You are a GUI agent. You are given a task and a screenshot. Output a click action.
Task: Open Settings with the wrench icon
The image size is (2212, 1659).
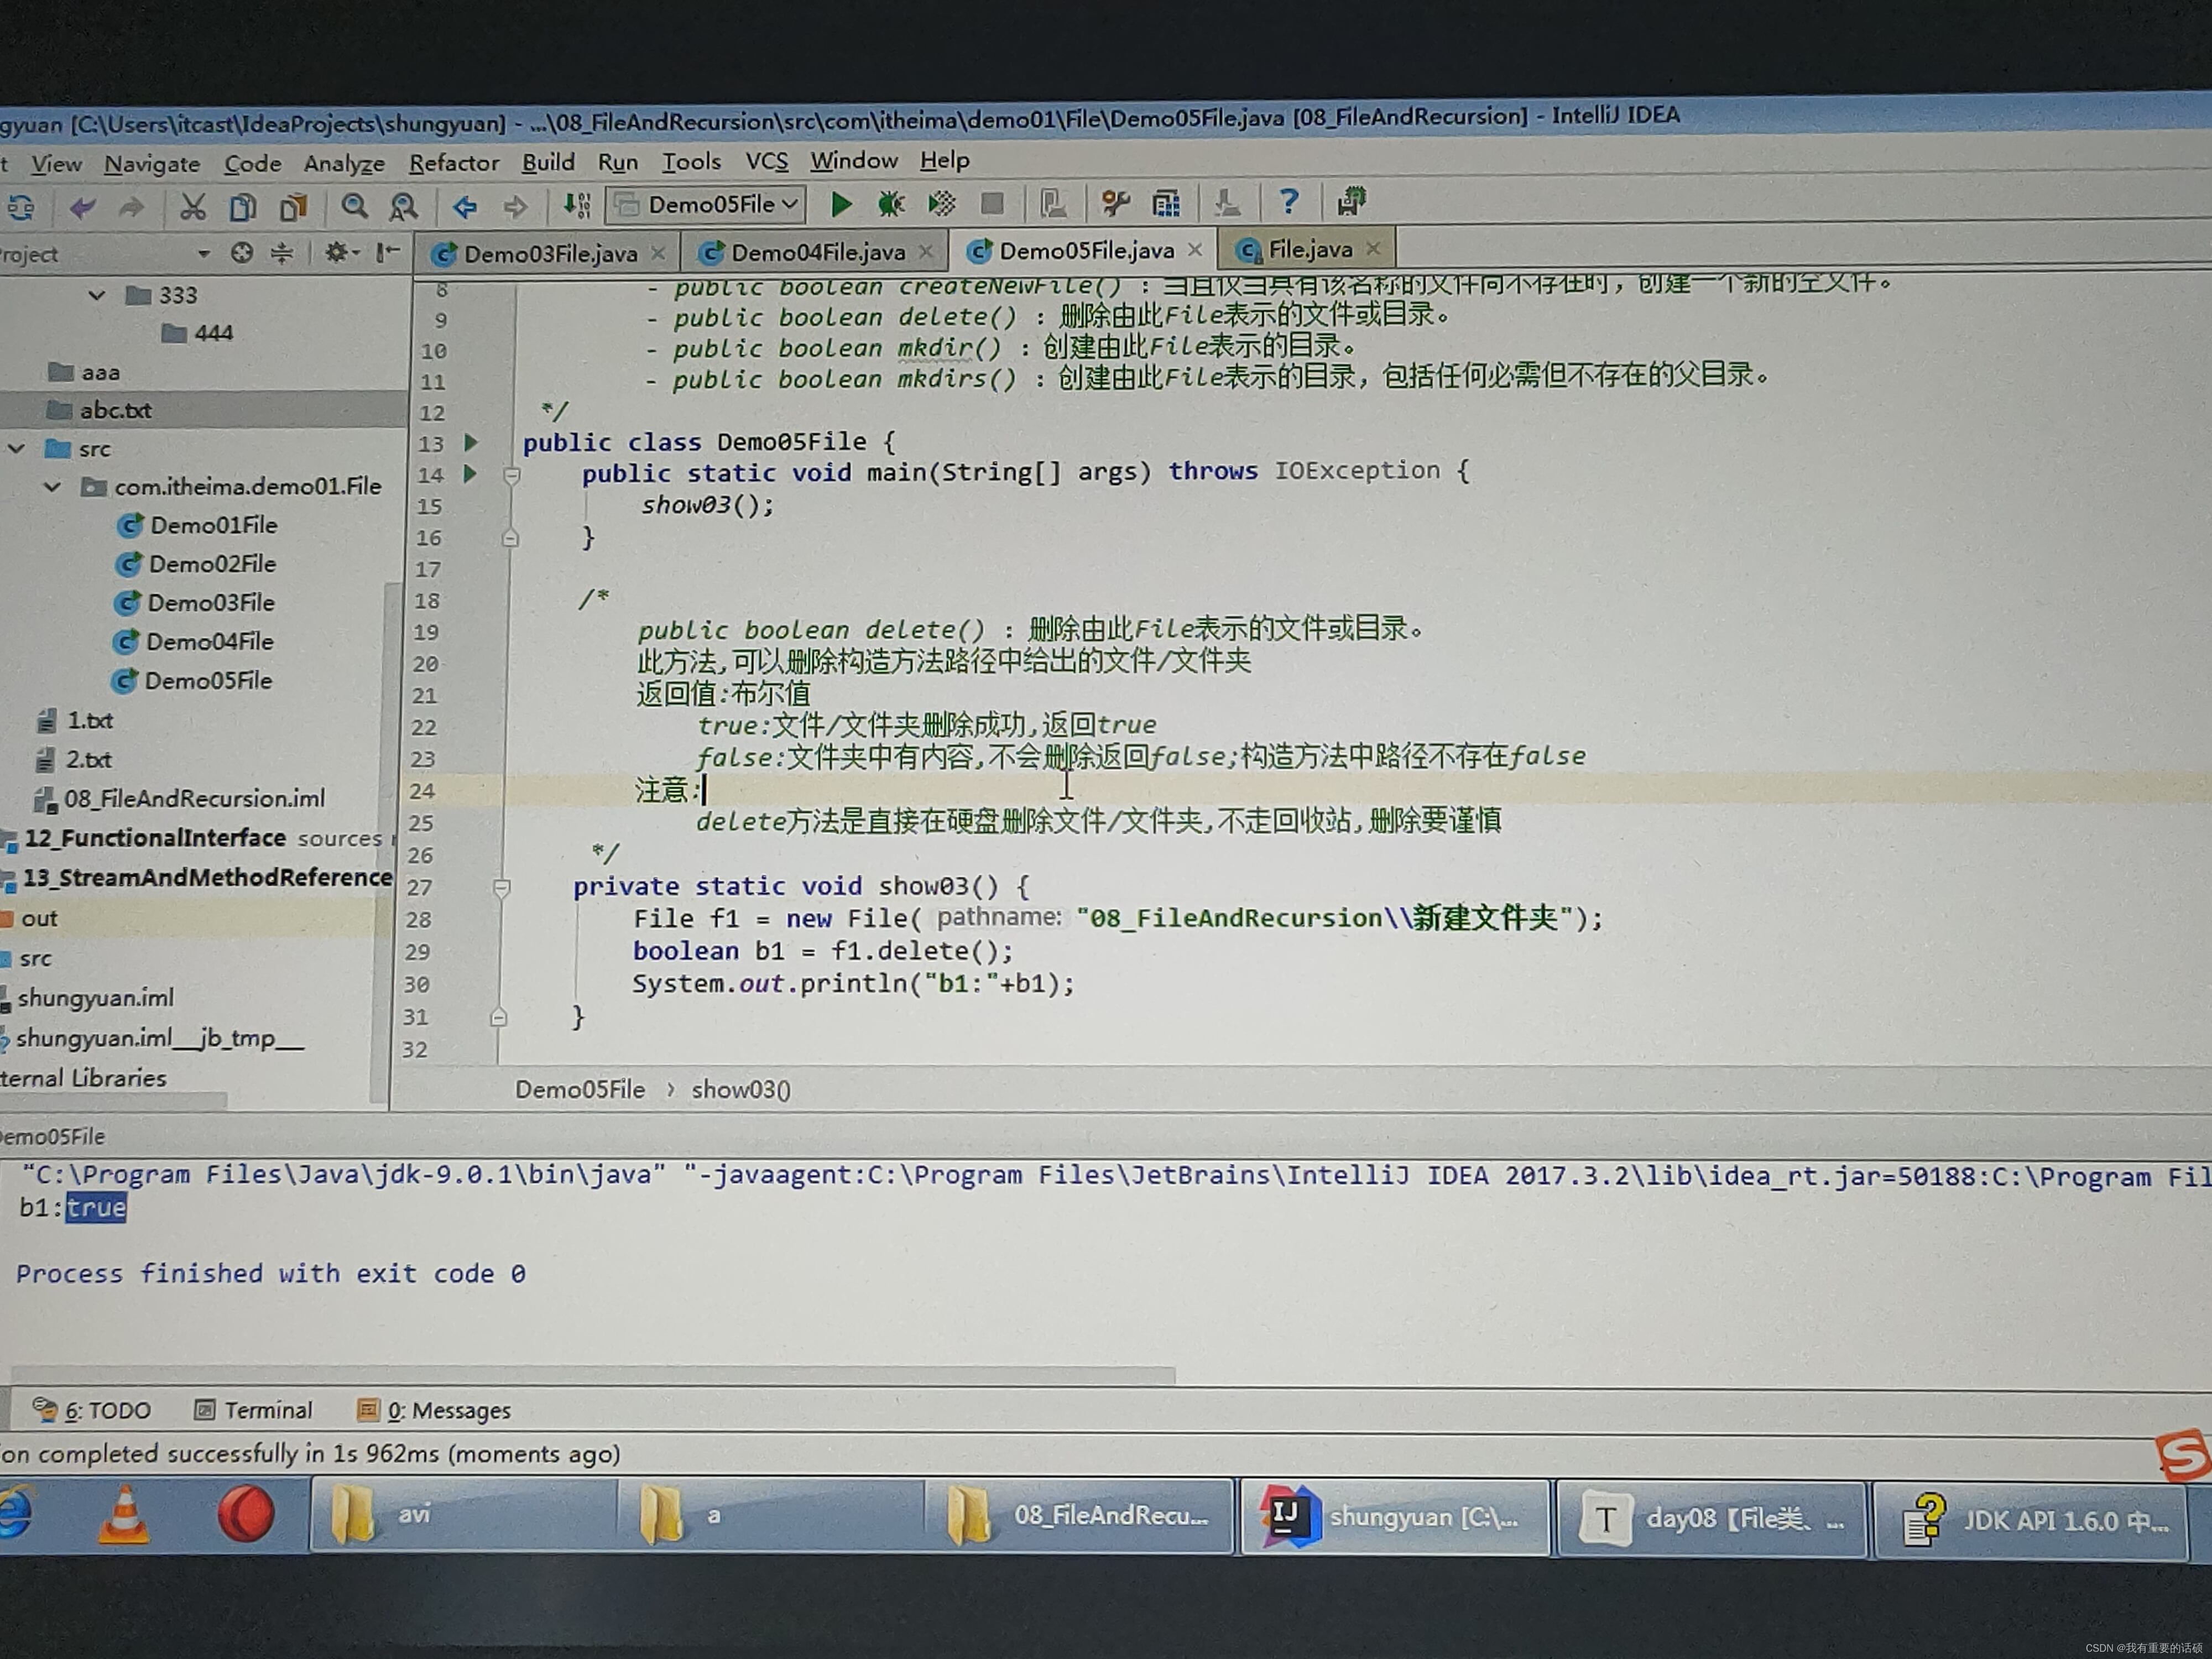(x=1115, y=203)
